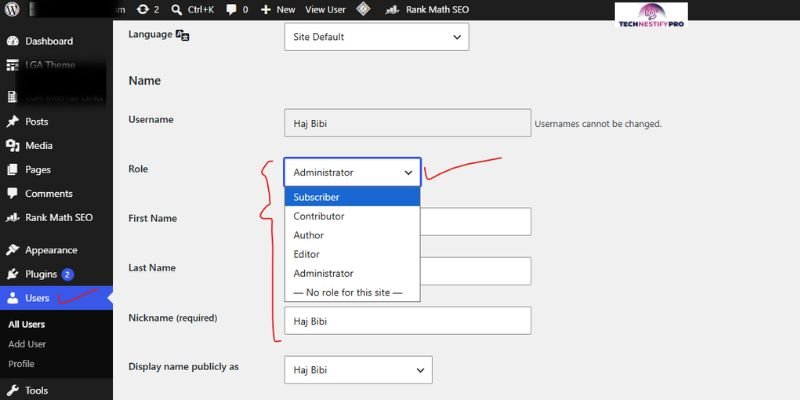Viewport: 800px width, 400px height.
Task: Click the plus New icon
Action: (x=265, y=9)
